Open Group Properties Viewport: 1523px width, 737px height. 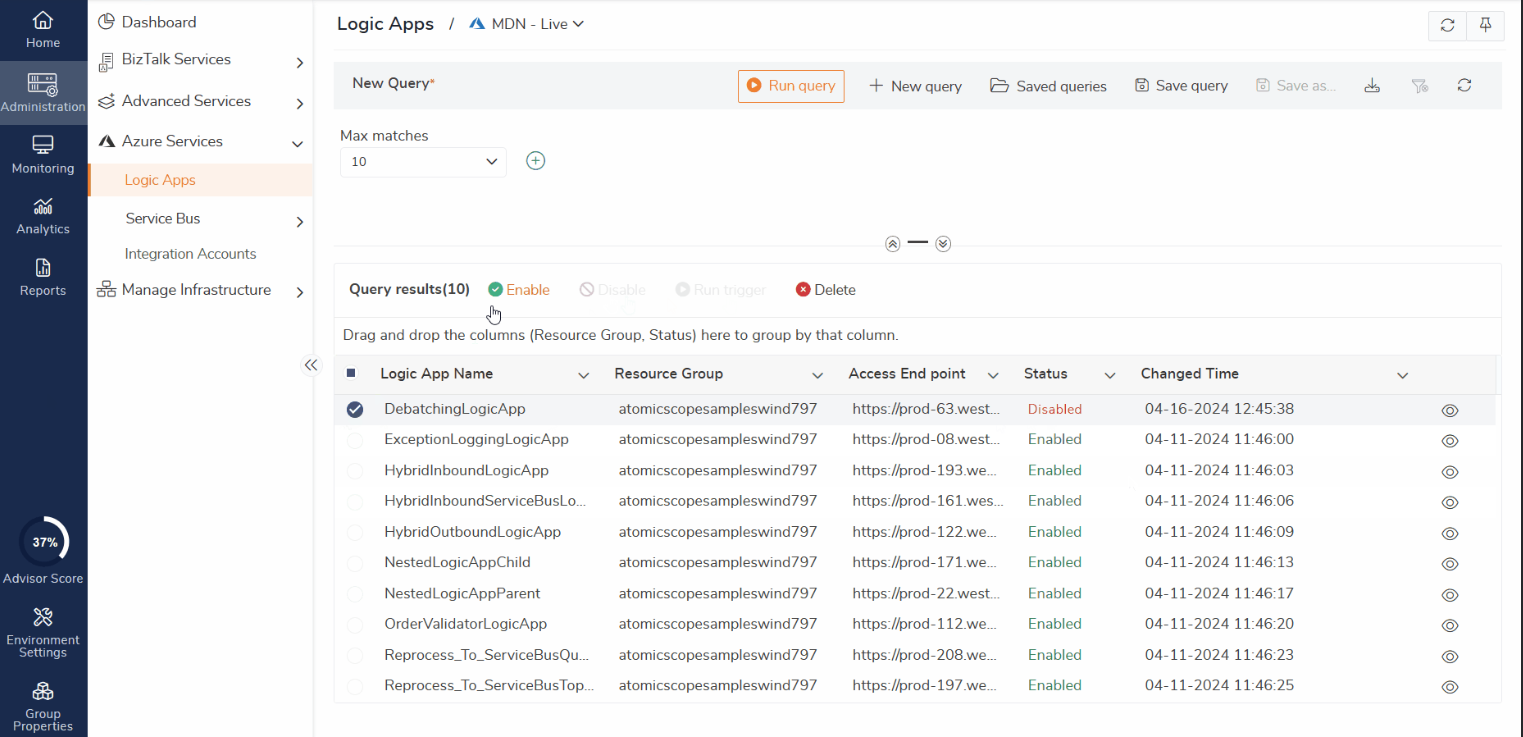[43, 706]
